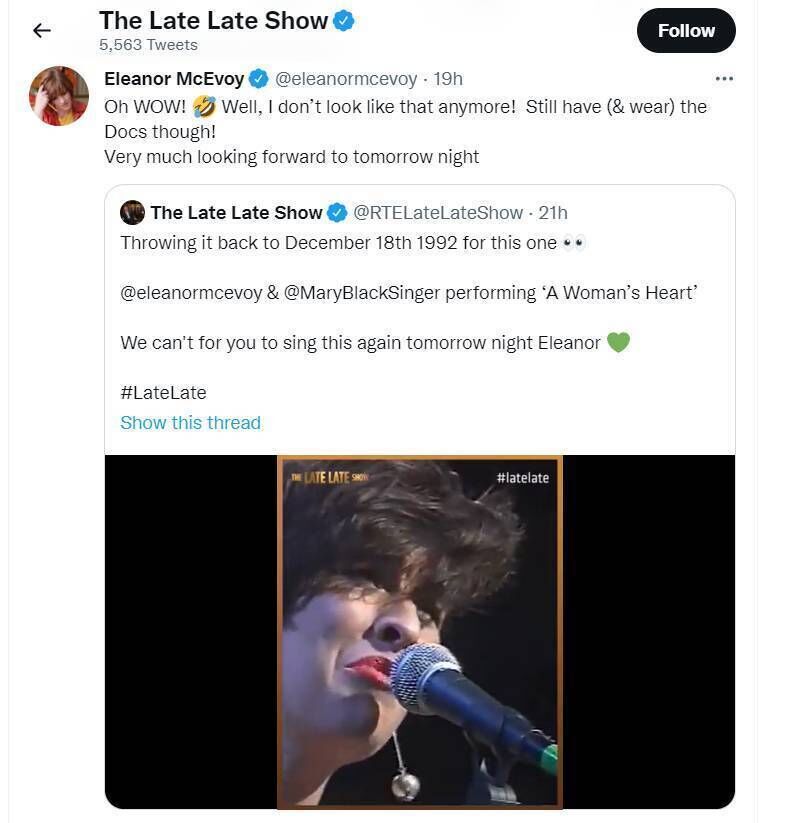The height and width of the screenshot is (823, 785).
Task: Click 'Show this thread' link
Action: click(190, 423)
